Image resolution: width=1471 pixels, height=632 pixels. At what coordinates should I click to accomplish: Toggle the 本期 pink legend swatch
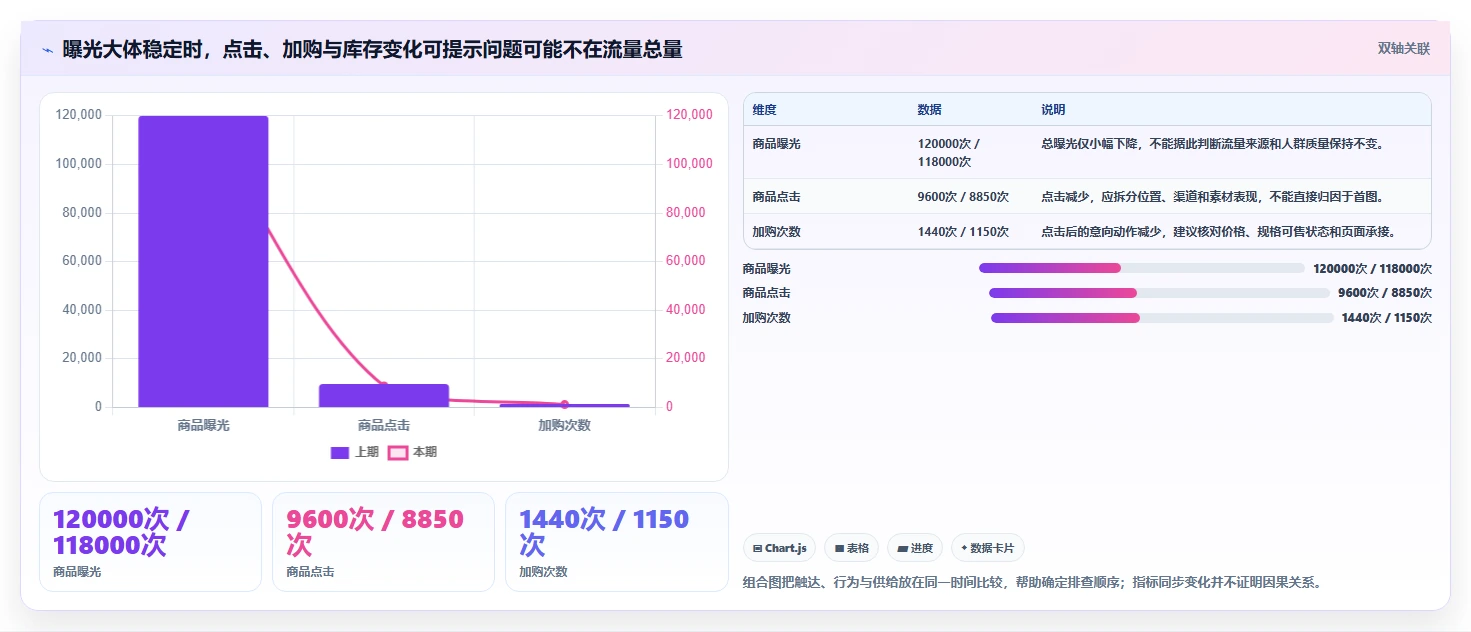[397, 452]
